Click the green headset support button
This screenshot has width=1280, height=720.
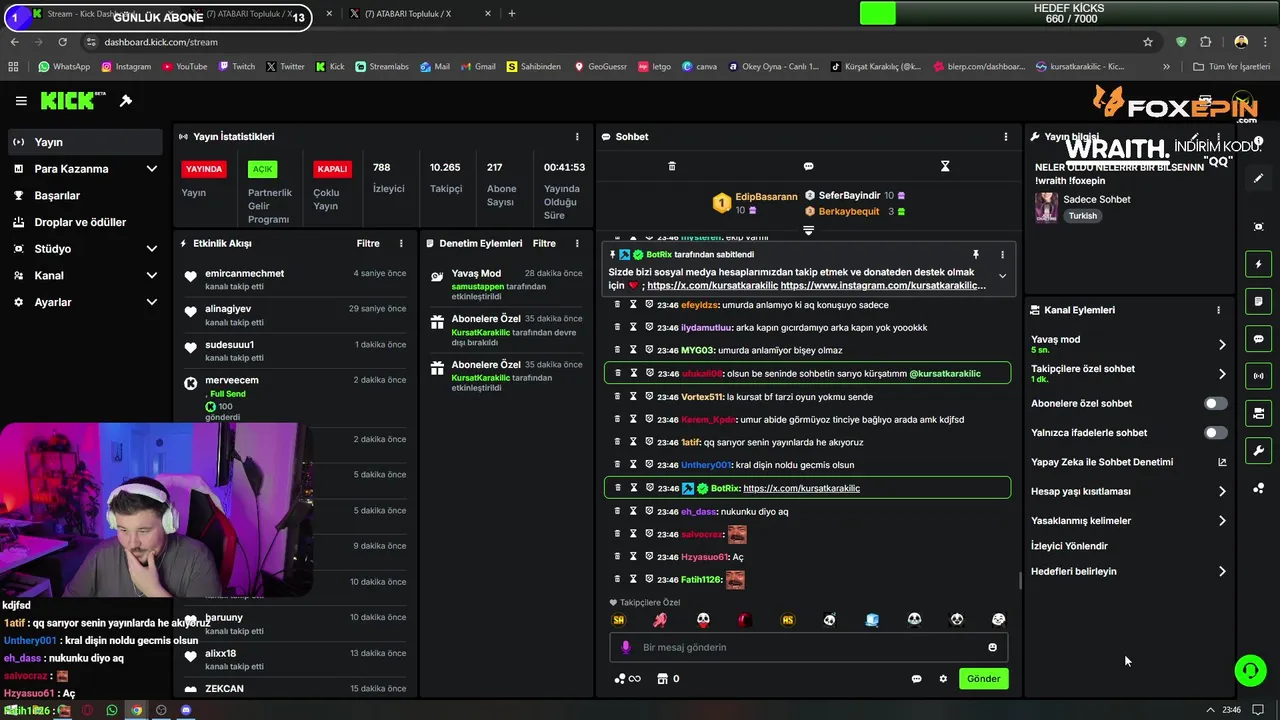(1250, 670)
